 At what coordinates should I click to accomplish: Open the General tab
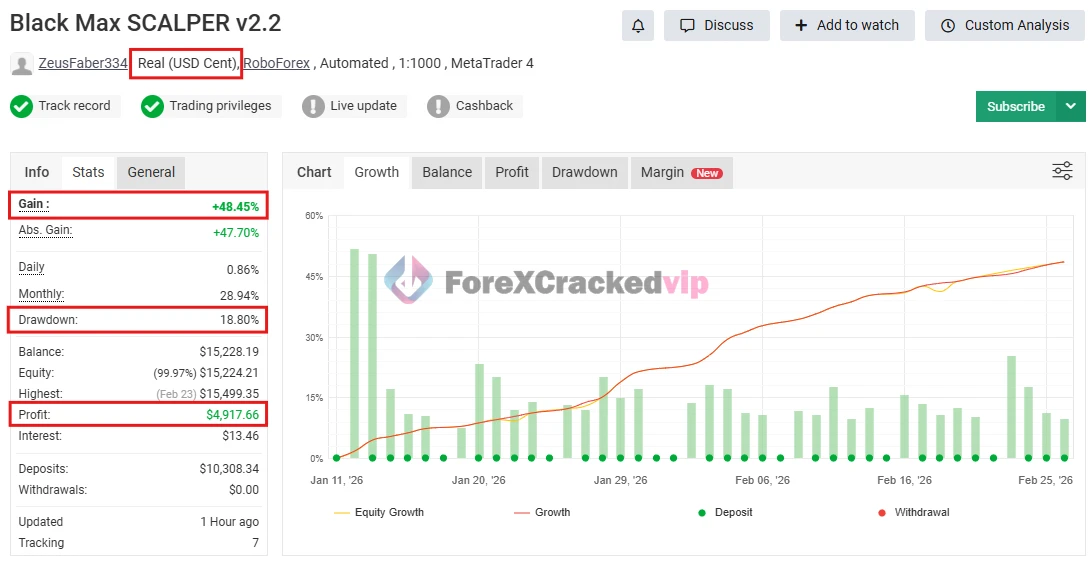(x=151, y=172)
